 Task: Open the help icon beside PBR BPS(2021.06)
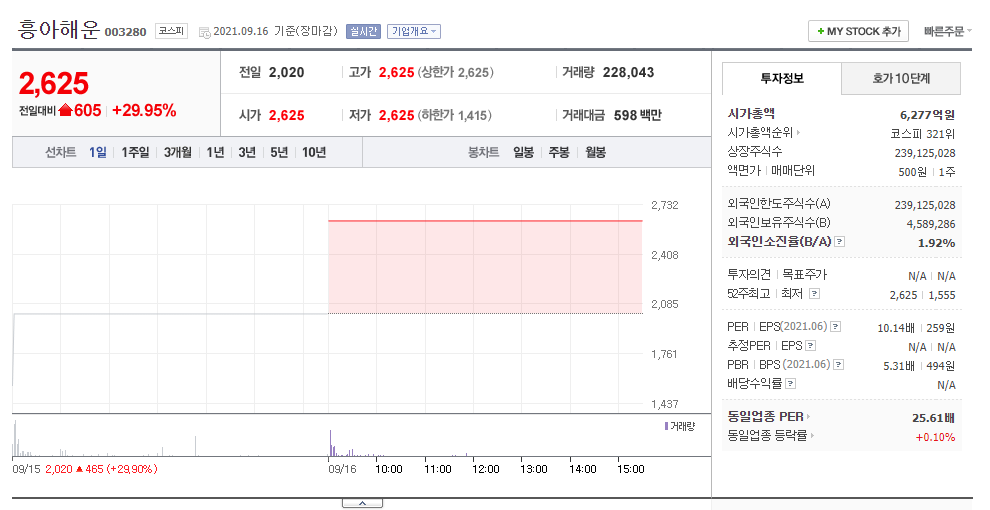pyautogui.click(x=839, y=365)
